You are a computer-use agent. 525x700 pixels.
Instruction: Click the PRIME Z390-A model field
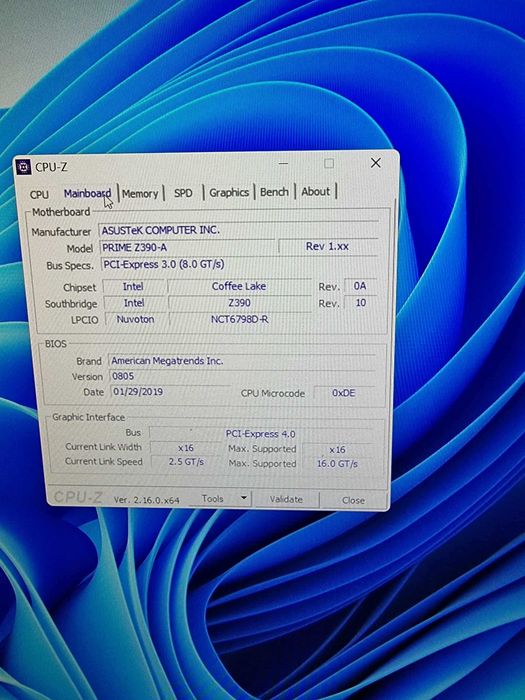187,247
